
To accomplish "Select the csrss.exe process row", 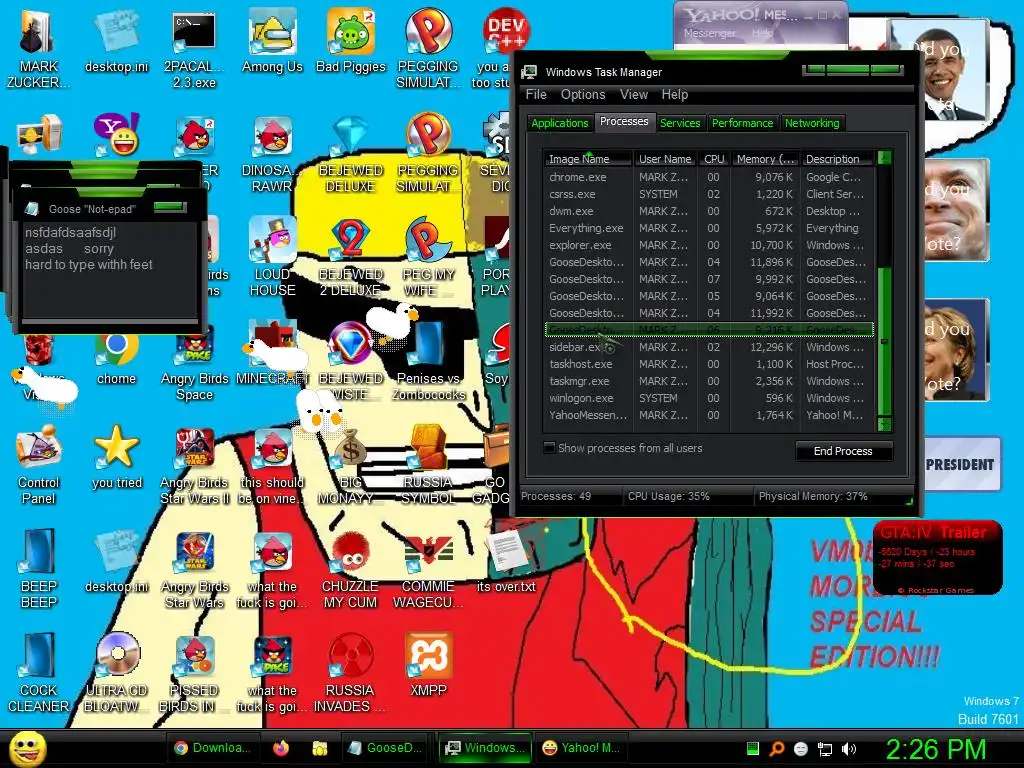I will pos(709,194).
